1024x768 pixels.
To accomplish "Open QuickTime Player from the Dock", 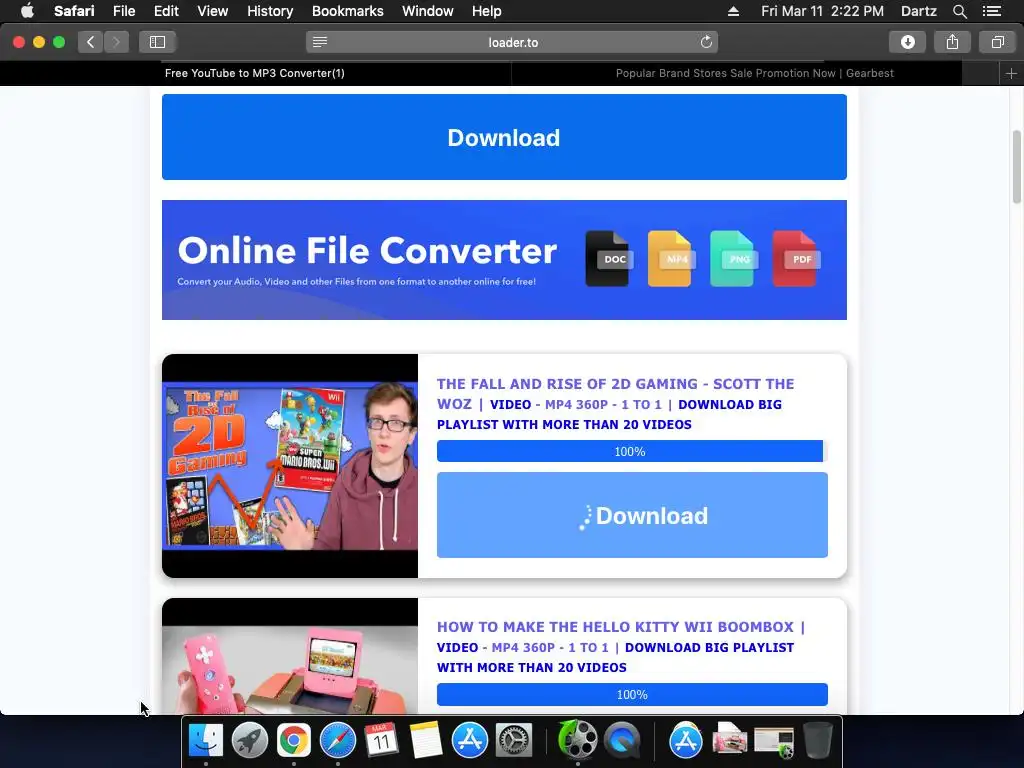I will point(622,740).
